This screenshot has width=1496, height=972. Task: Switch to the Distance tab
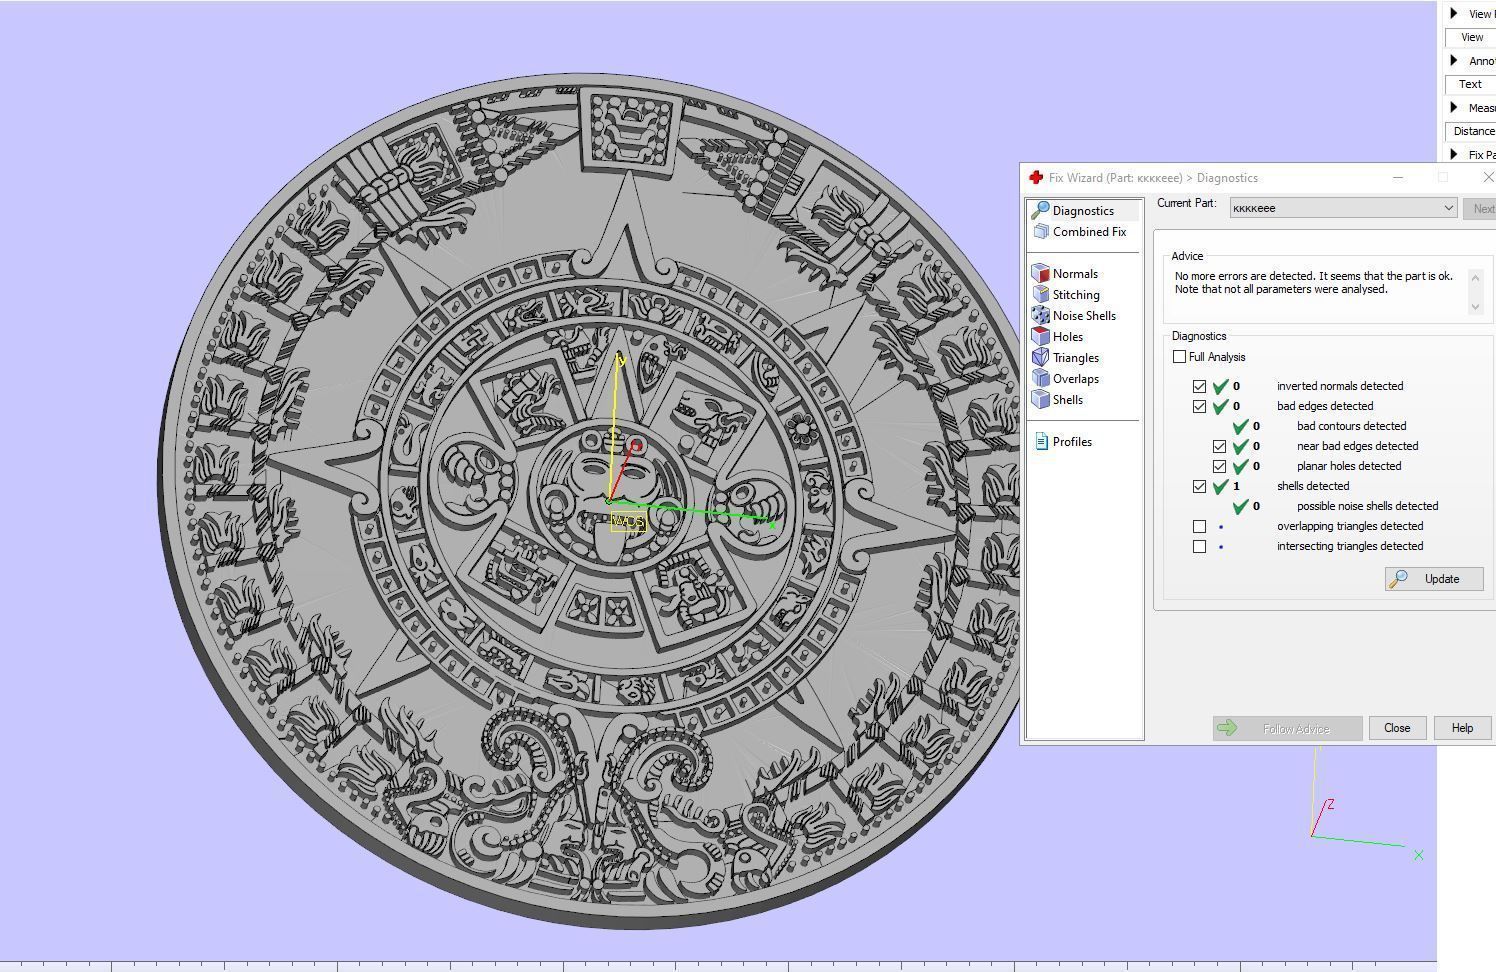(1471, 131)
